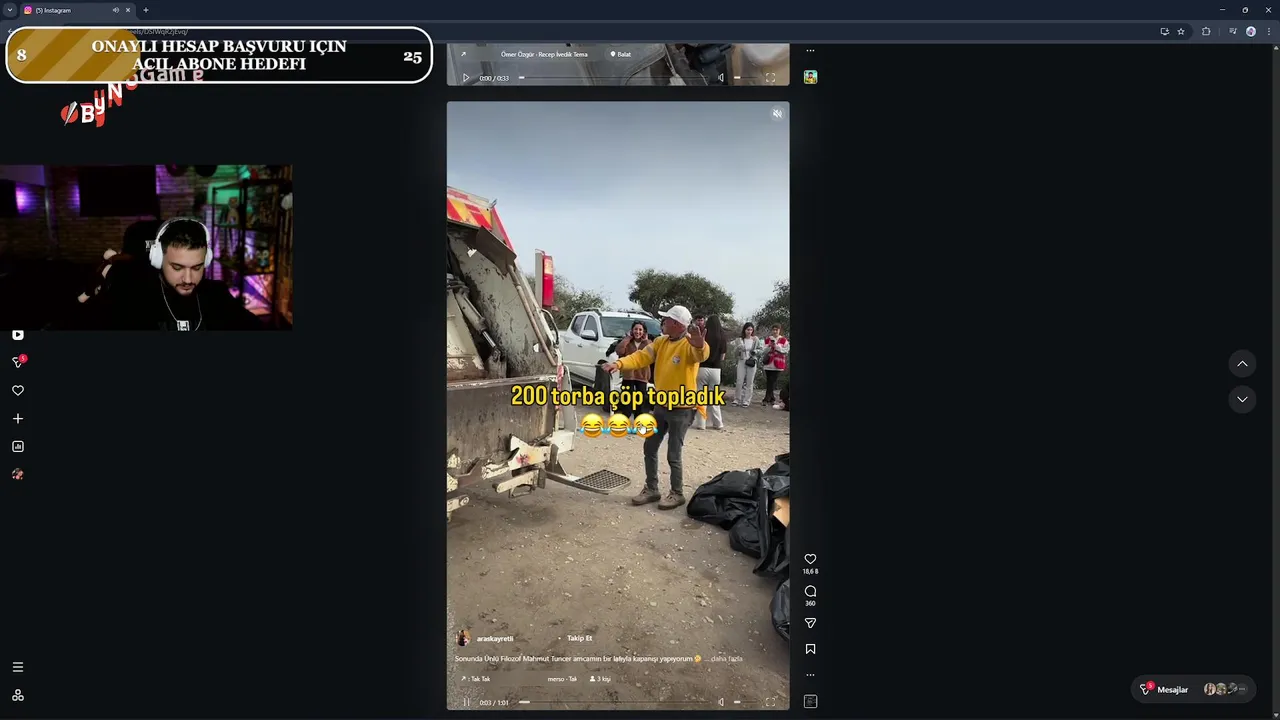
Task: Seek the previous reel's 0:33 progress bar
Action: [x=616, y=78]
